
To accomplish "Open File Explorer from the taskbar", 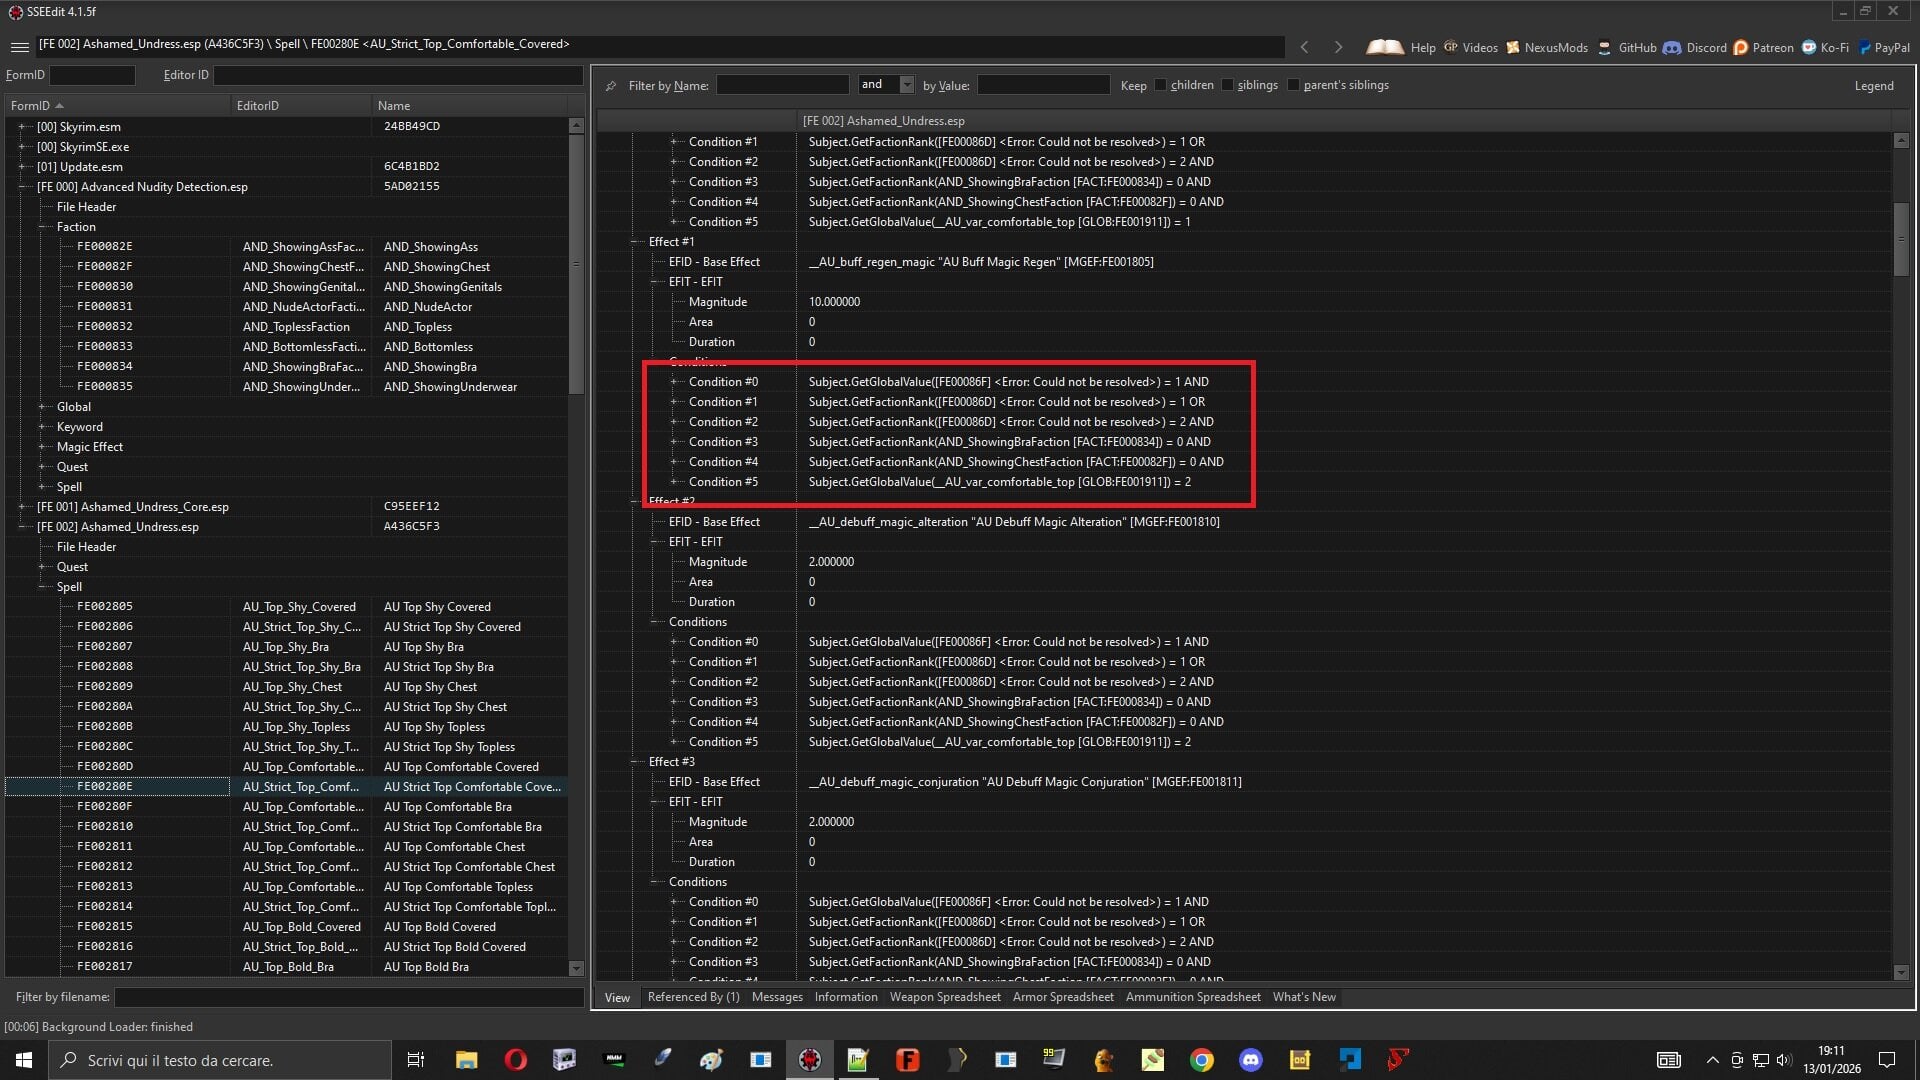I will 466,1060.
